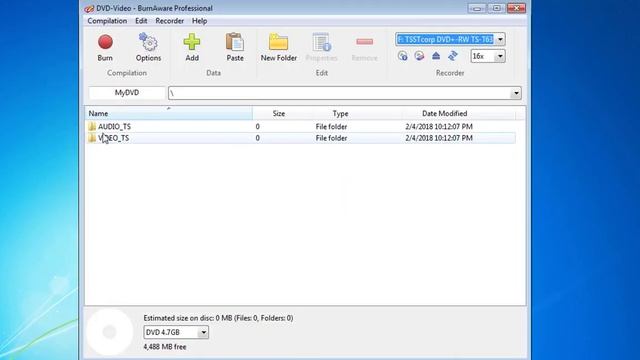Open the Help menu
The image size is (640, 360).
[200, 21]
